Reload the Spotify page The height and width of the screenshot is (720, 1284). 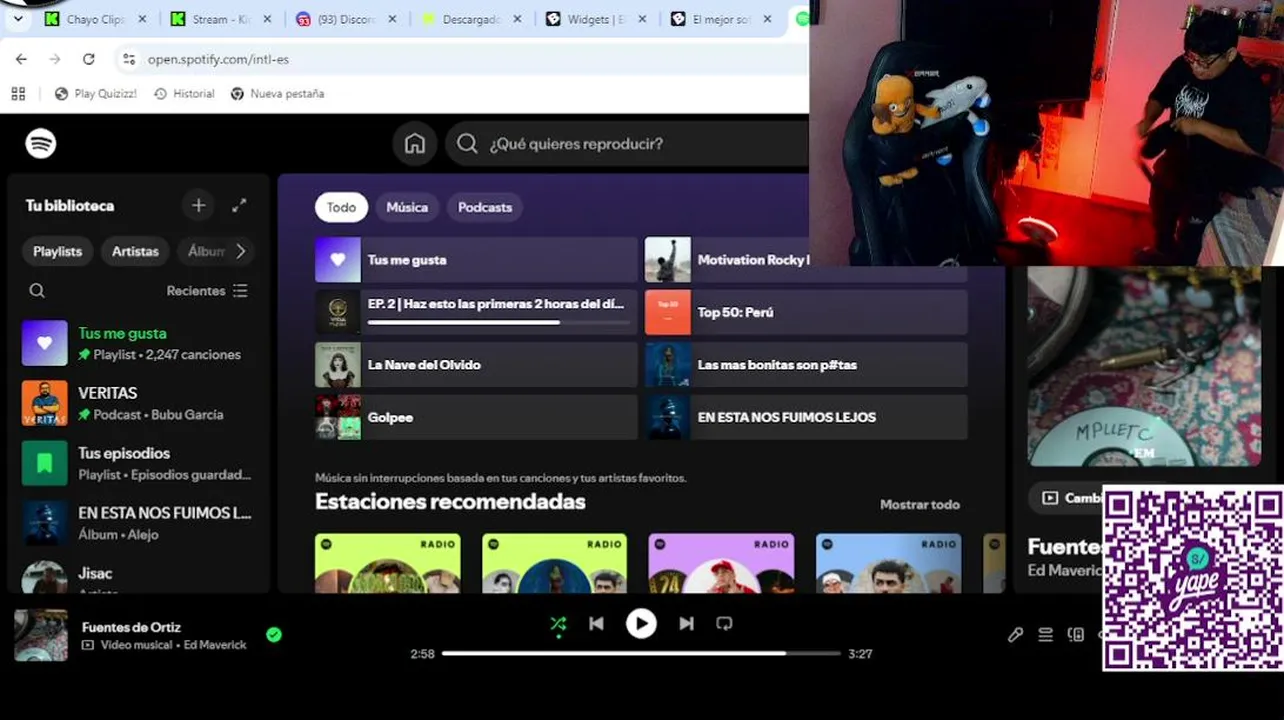point(88,59)
